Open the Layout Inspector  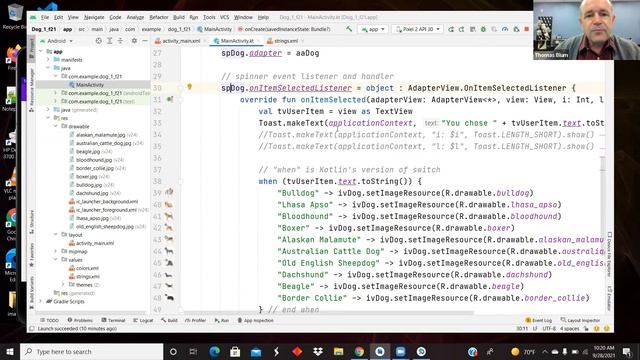click(580, 320)
